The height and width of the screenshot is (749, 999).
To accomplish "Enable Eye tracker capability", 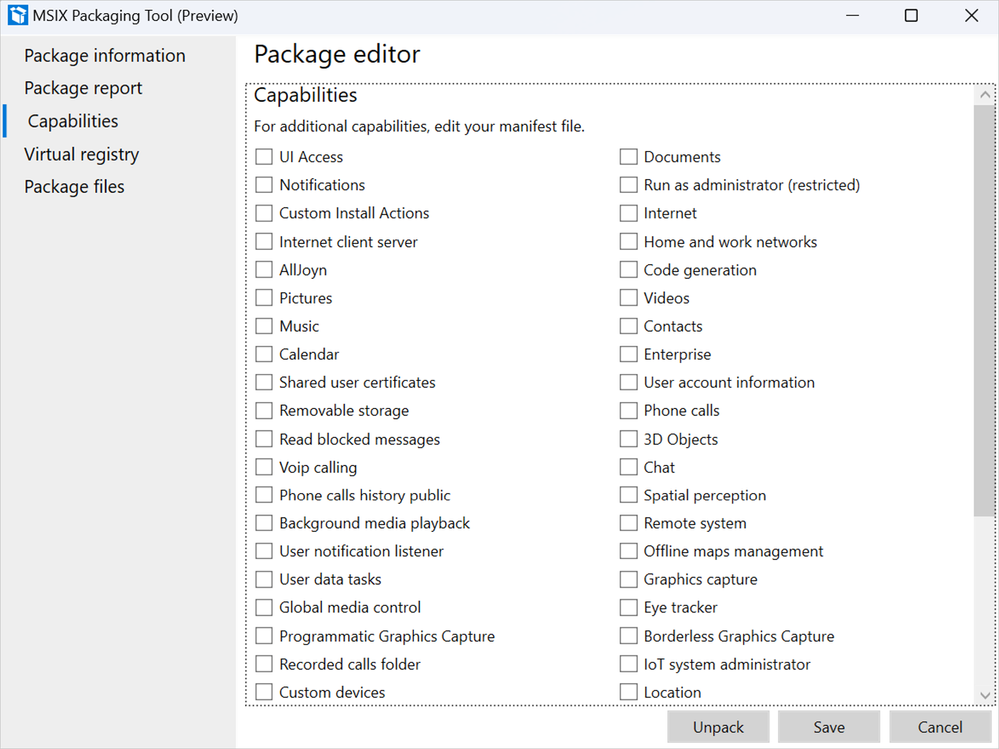I will [628, 607].
